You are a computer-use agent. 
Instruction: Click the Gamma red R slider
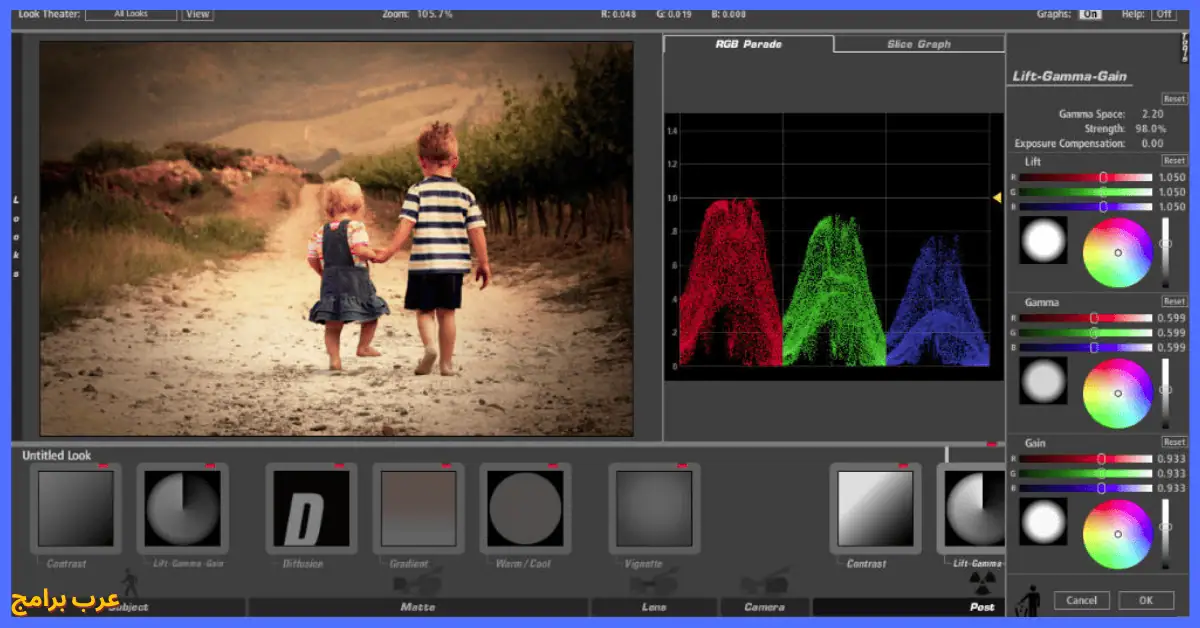click(x=1086, y=318)
